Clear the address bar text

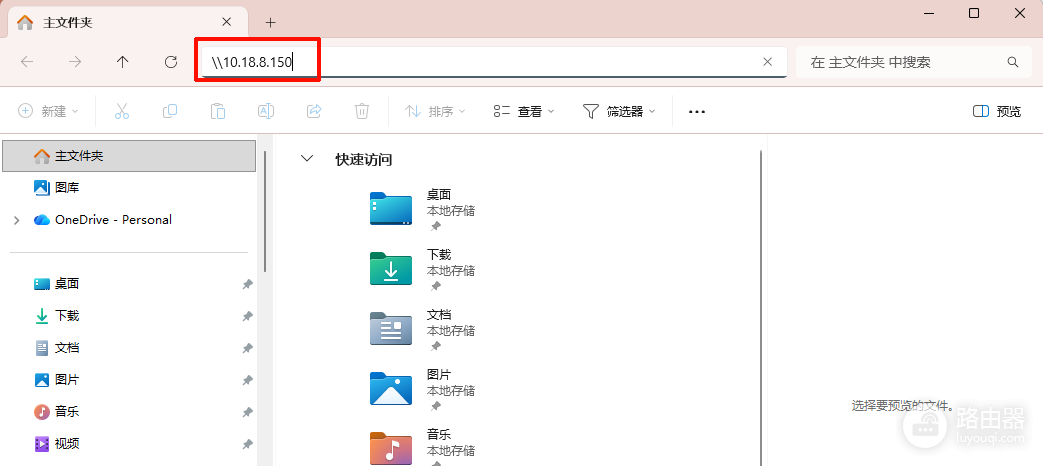point(767,62)
